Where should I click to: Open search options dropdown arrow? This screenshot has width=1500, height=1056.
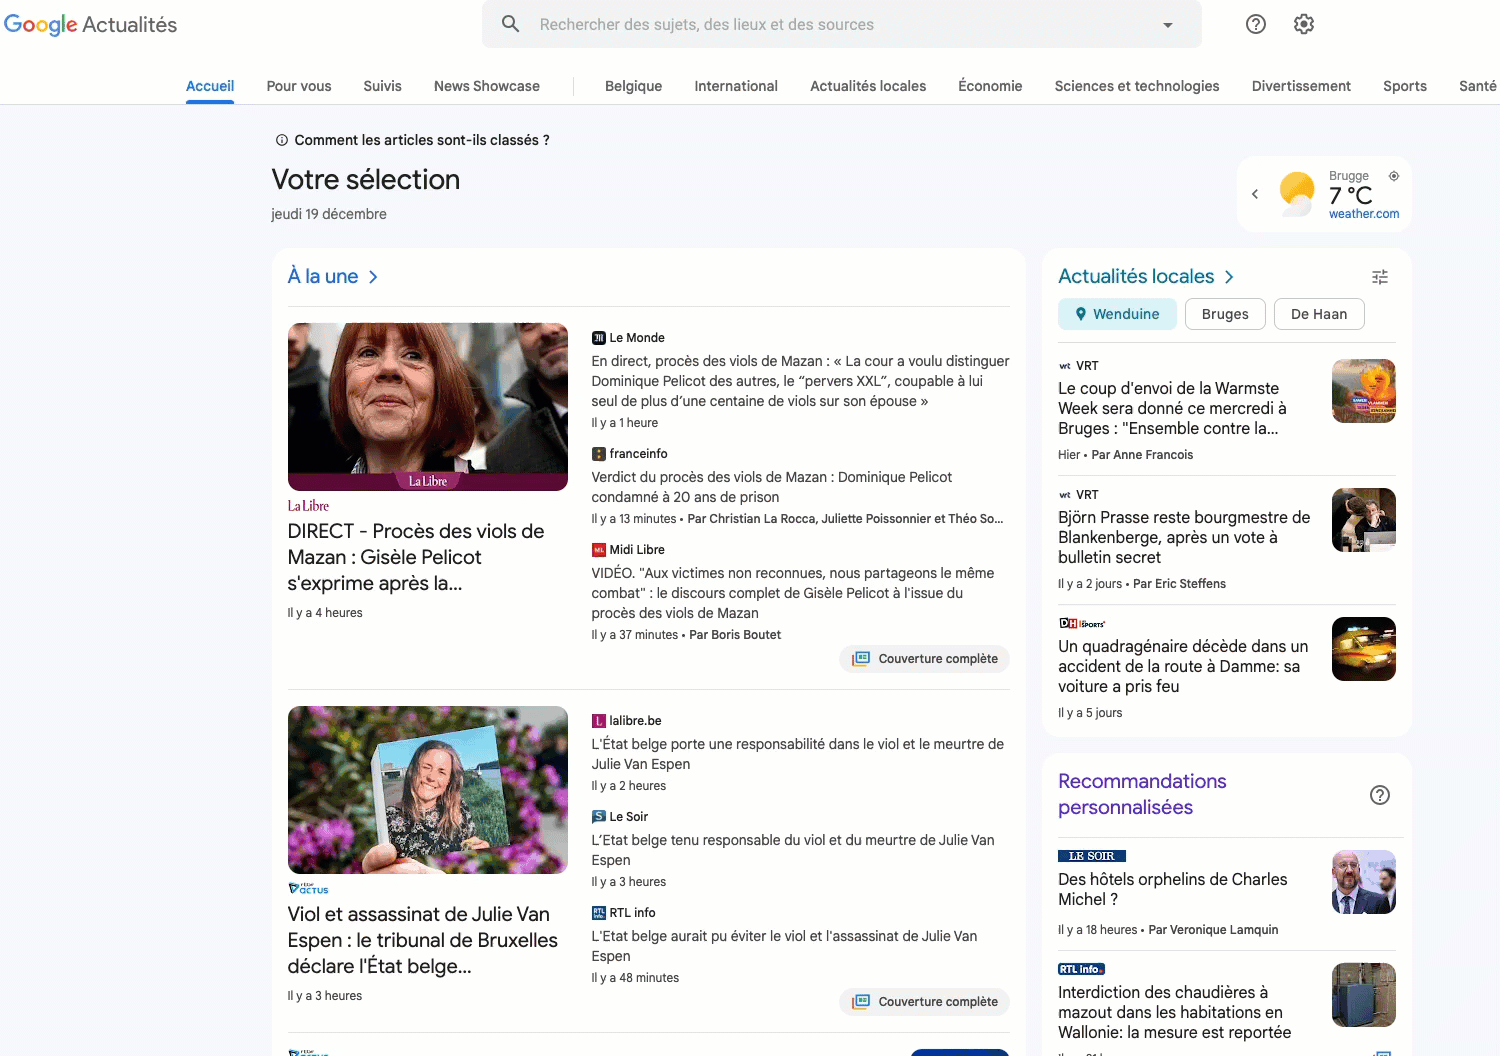pyautogui.click(x=1167, y=25)
